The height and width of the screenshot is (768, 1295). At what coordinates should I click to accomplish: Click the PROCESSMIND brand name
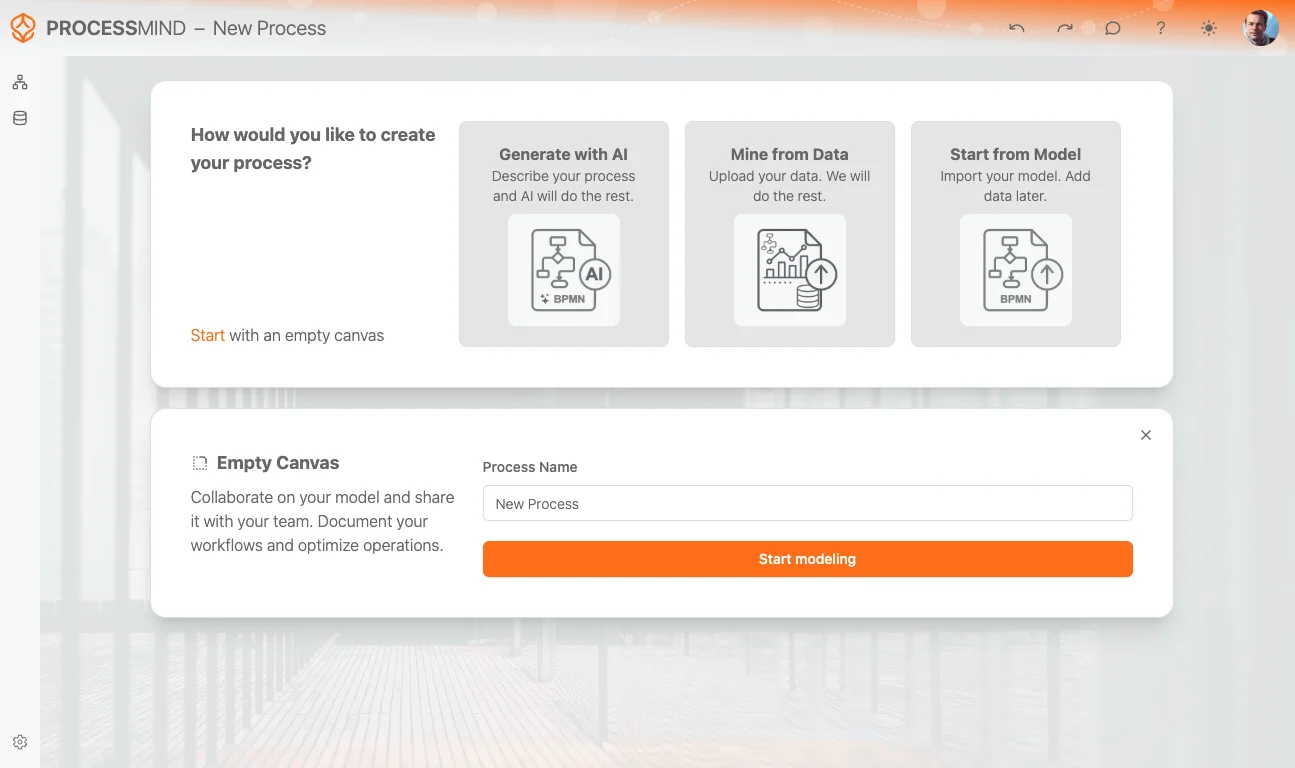click(x=116, y=28)
